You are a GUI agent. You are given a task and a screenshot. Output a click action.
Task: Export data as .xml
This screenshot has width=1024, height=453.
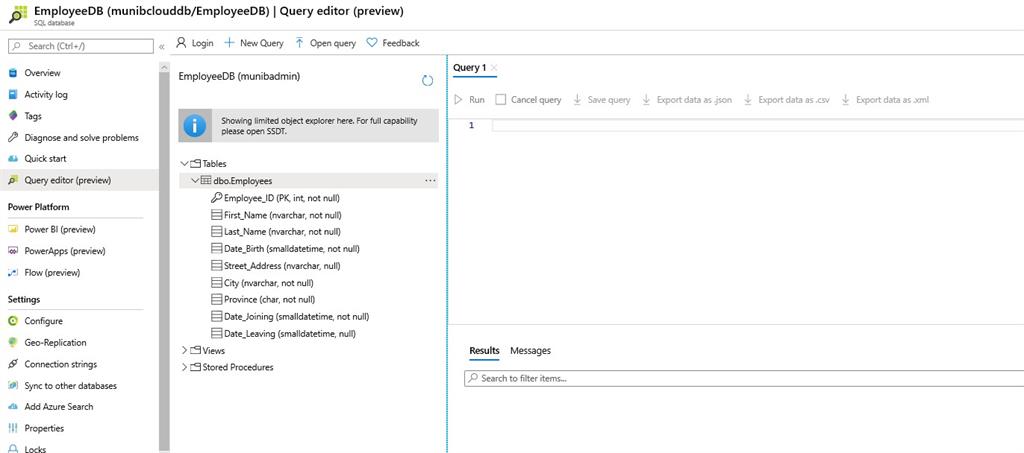(884, 100)
